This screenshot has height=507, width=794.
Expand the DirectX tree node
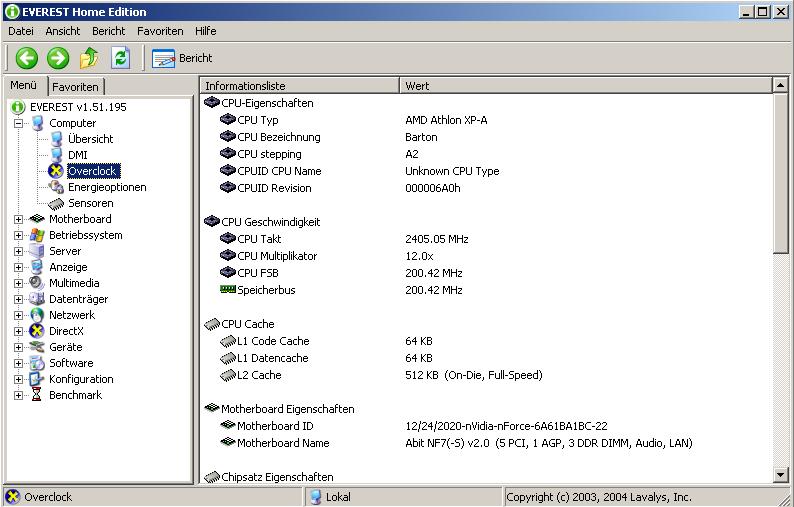coord(18,331)
